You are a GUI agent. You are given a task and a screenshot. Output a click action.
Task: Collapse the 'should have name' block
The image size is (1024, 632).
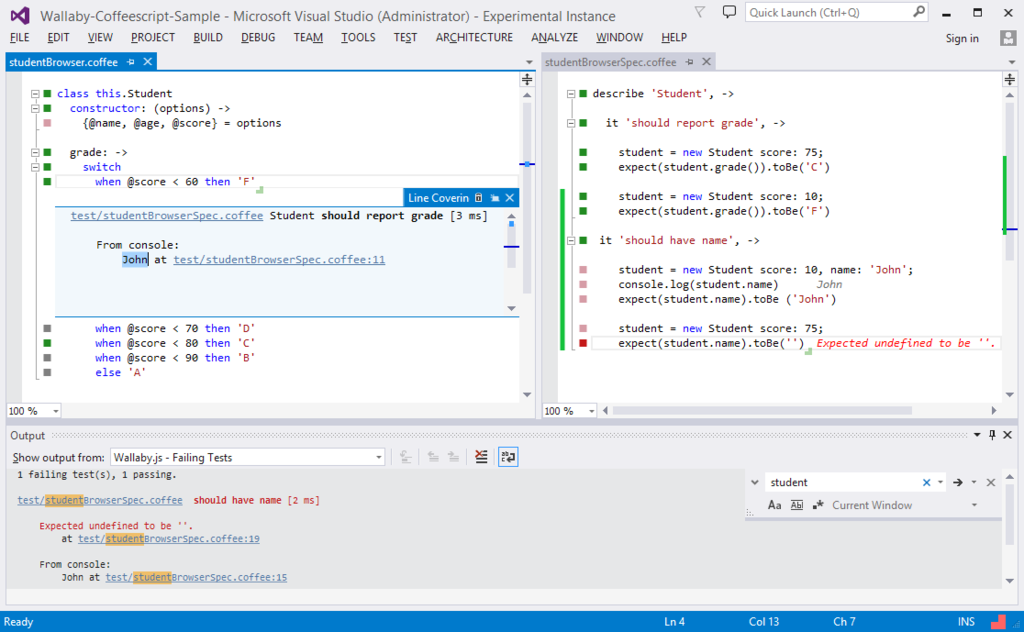pos(571,240)
